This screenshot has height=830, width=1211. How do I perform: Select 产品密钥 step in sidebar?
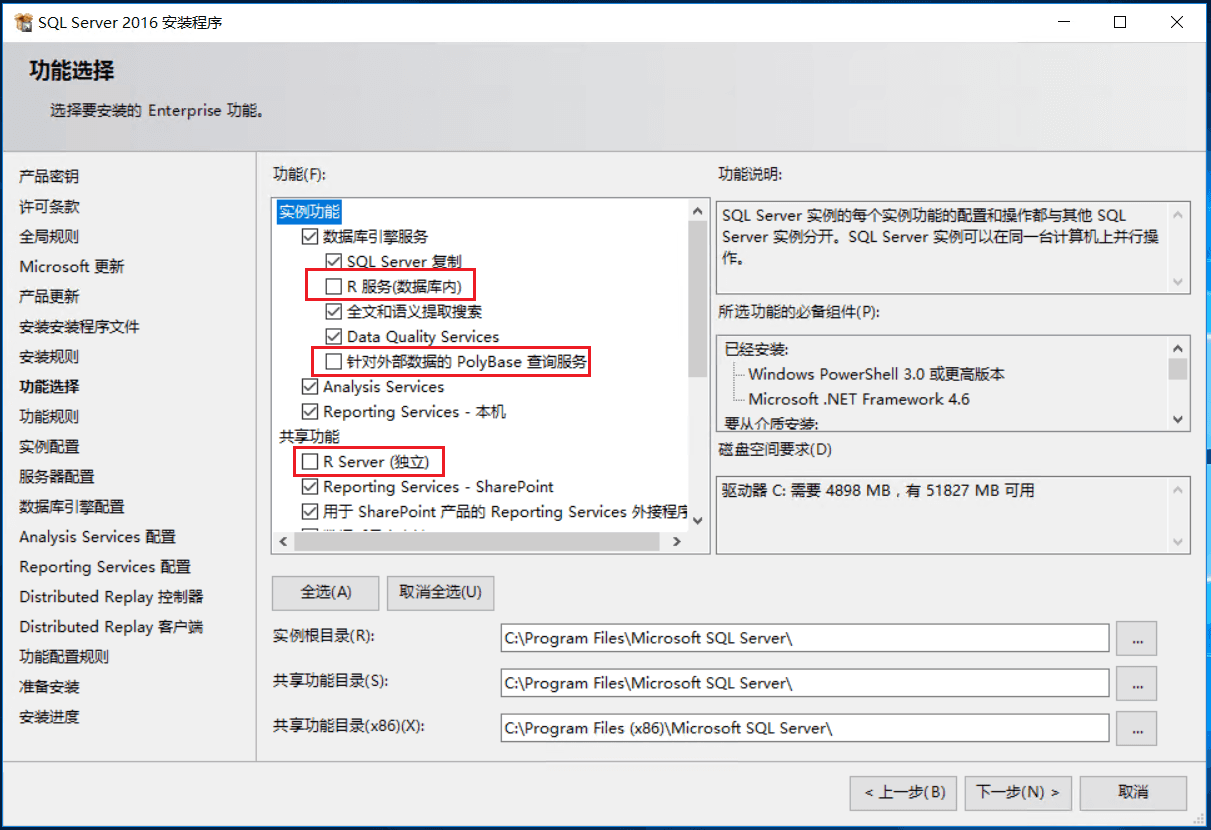[49, 177]
